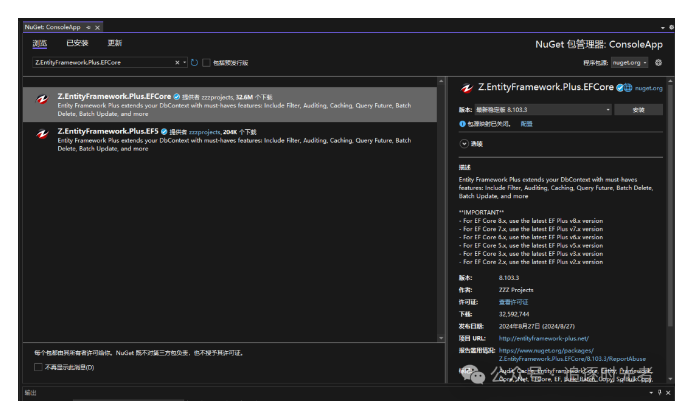691x408 pixels.
Task: Open the nuget.org link in details header
Action: point(648,88)
